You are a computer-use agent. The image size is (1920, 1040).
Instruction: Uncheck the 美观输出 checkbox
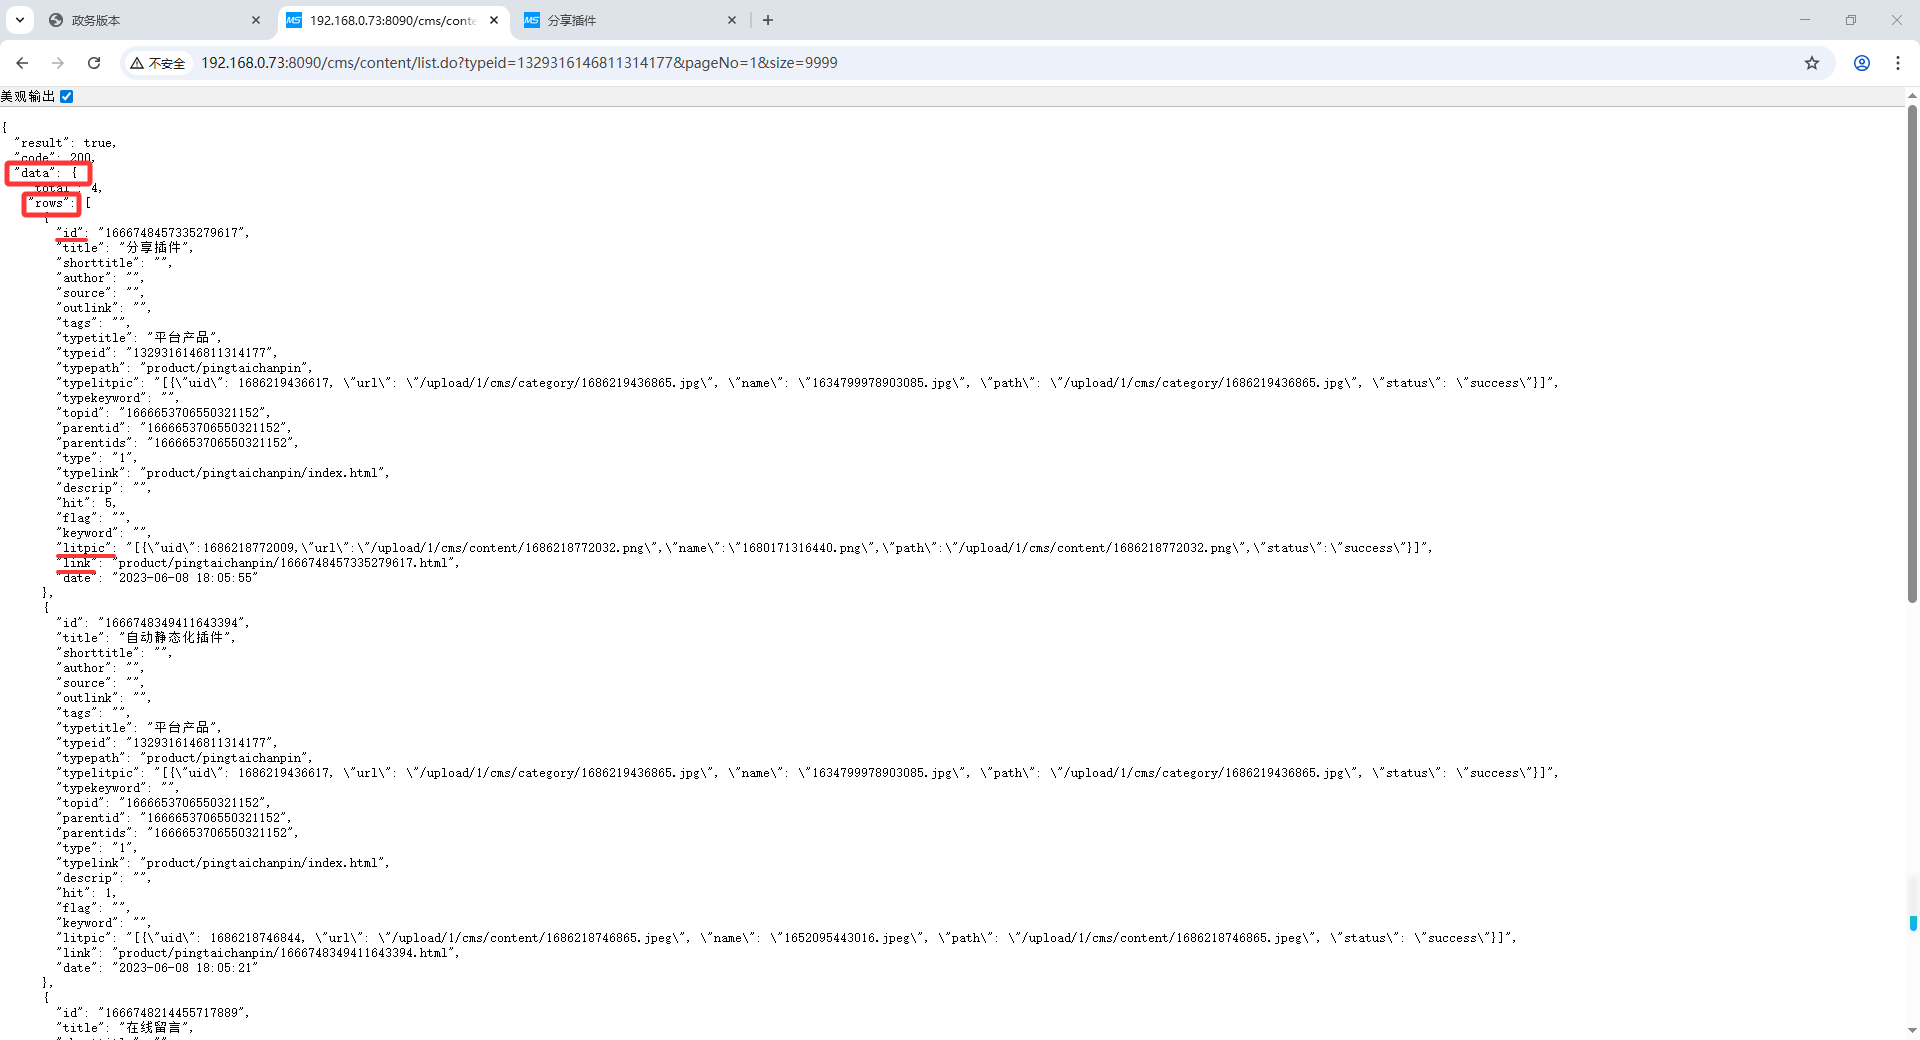(67, 97)
